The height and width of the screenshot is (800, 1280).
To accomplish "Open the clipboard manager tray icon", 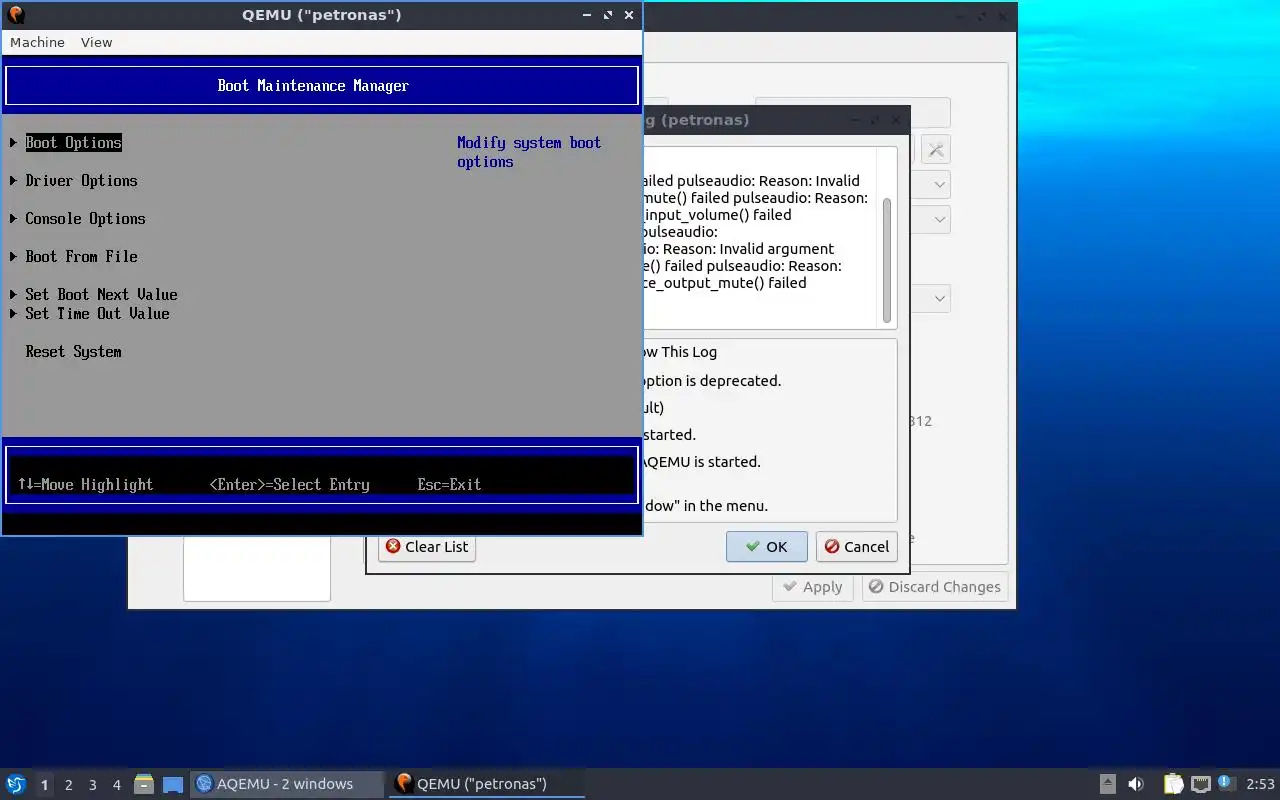I will [1173, 784].
